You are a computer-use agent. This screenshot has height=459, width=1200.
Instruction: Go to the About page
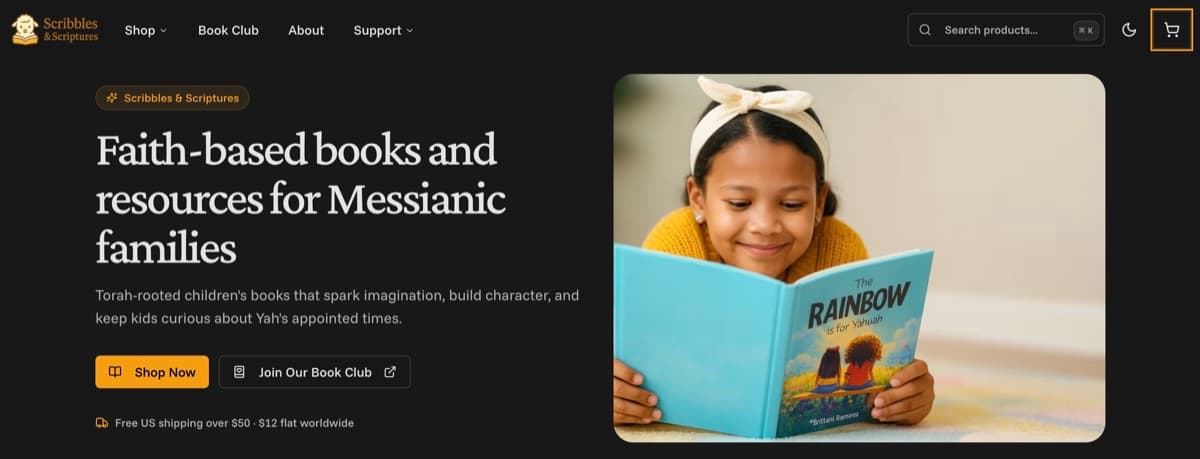(306, 30)
